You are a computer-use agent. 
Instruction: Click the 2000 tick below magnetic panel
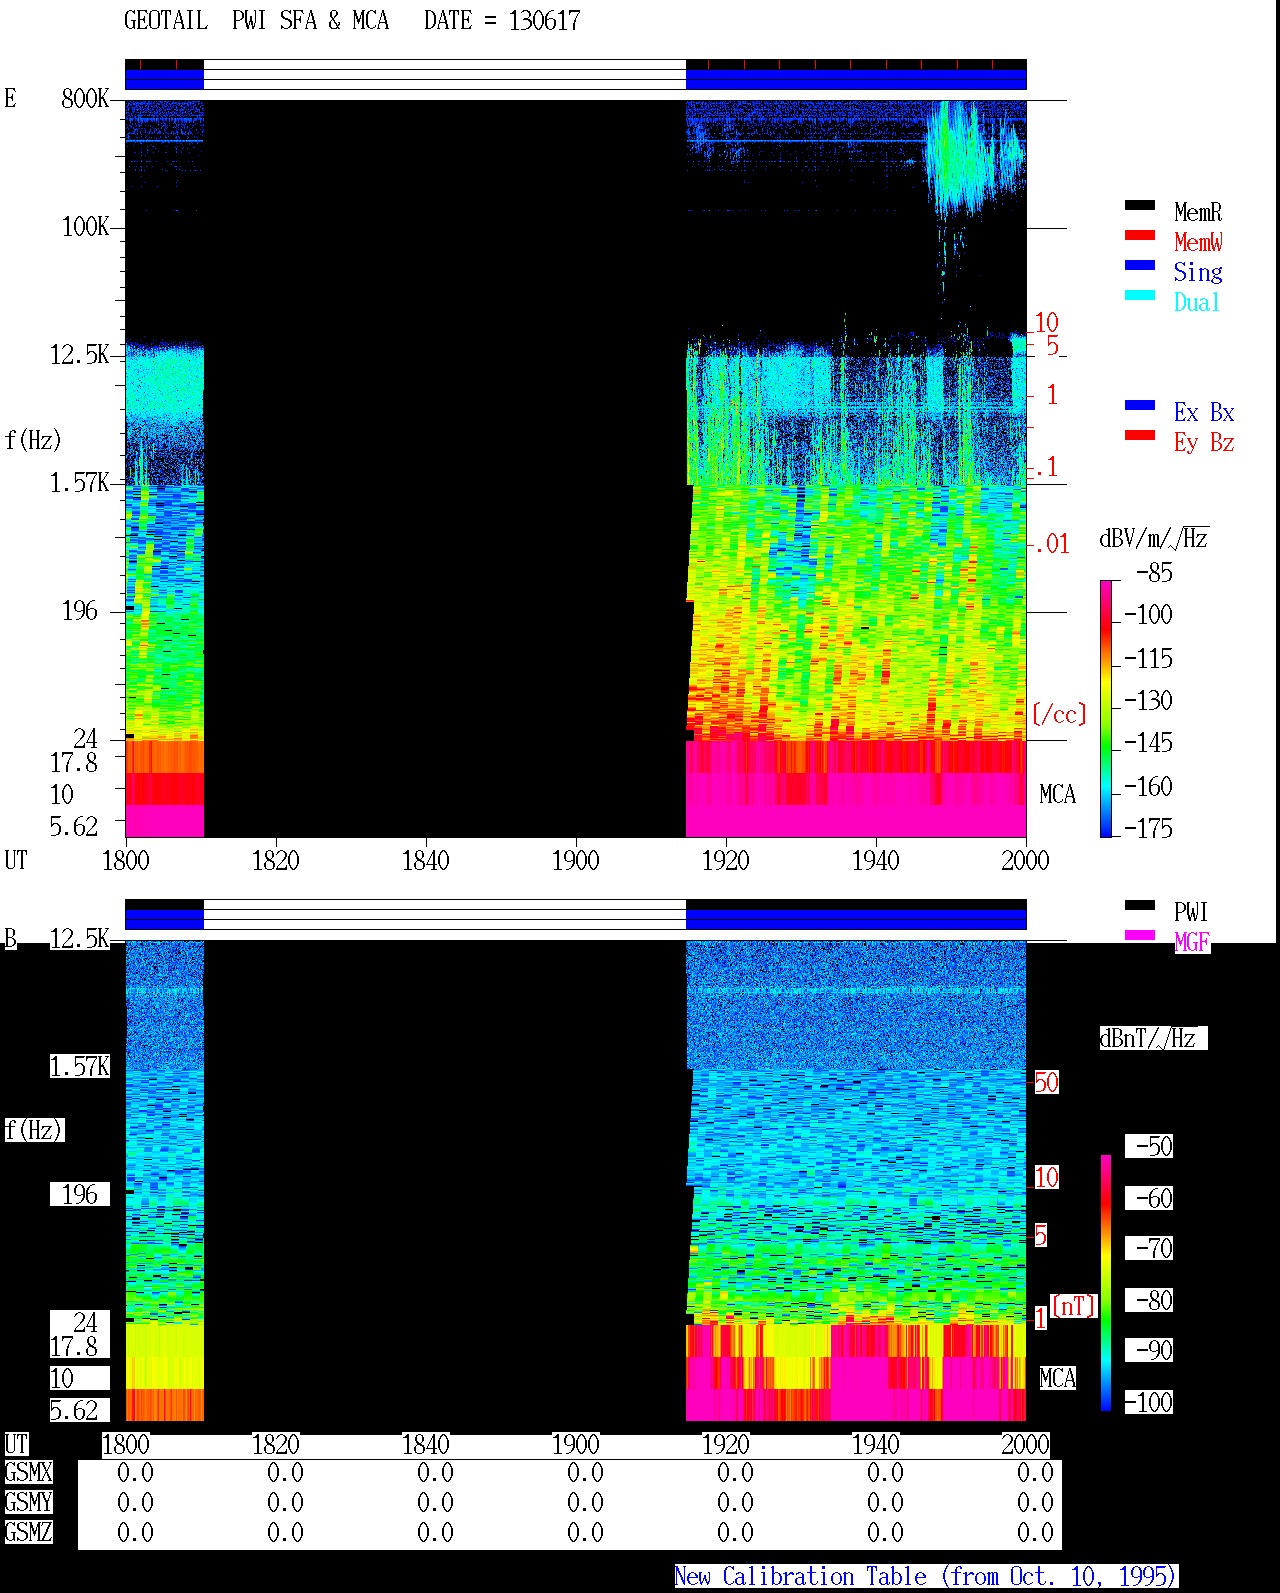1025,1444
